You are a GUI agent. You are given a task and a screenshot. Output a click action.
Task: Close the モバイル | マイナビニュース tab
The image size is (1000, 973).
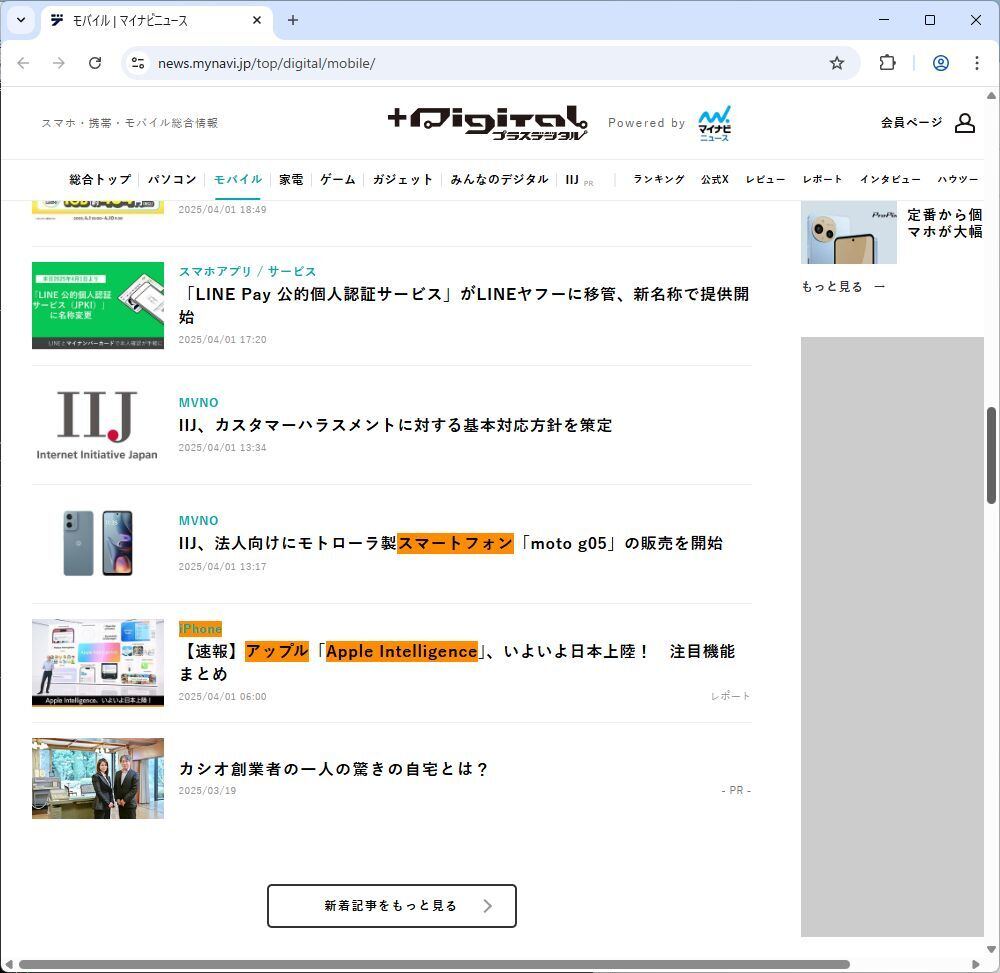257,20
